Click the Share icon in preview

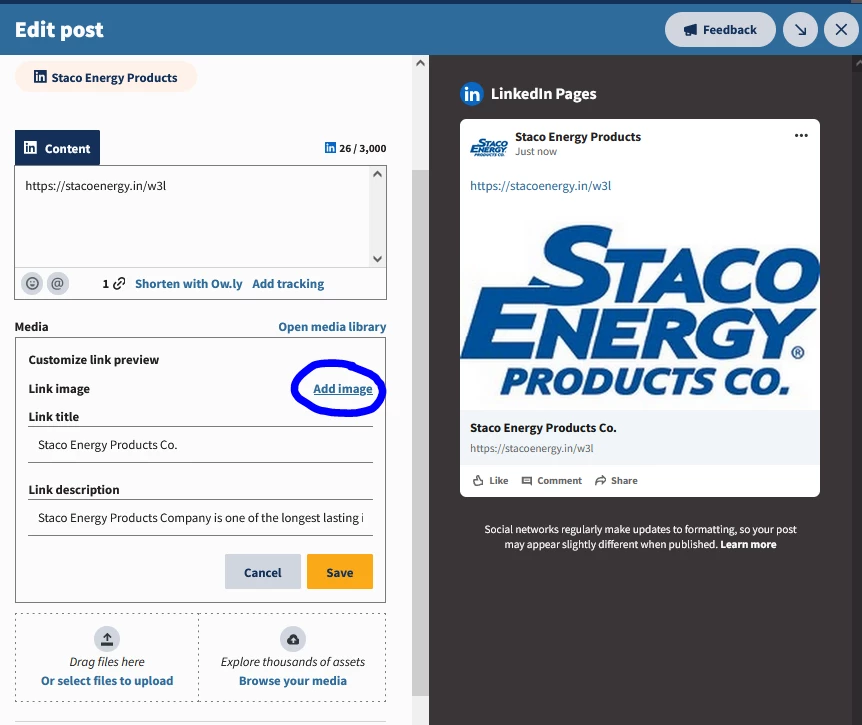[600, 480]
